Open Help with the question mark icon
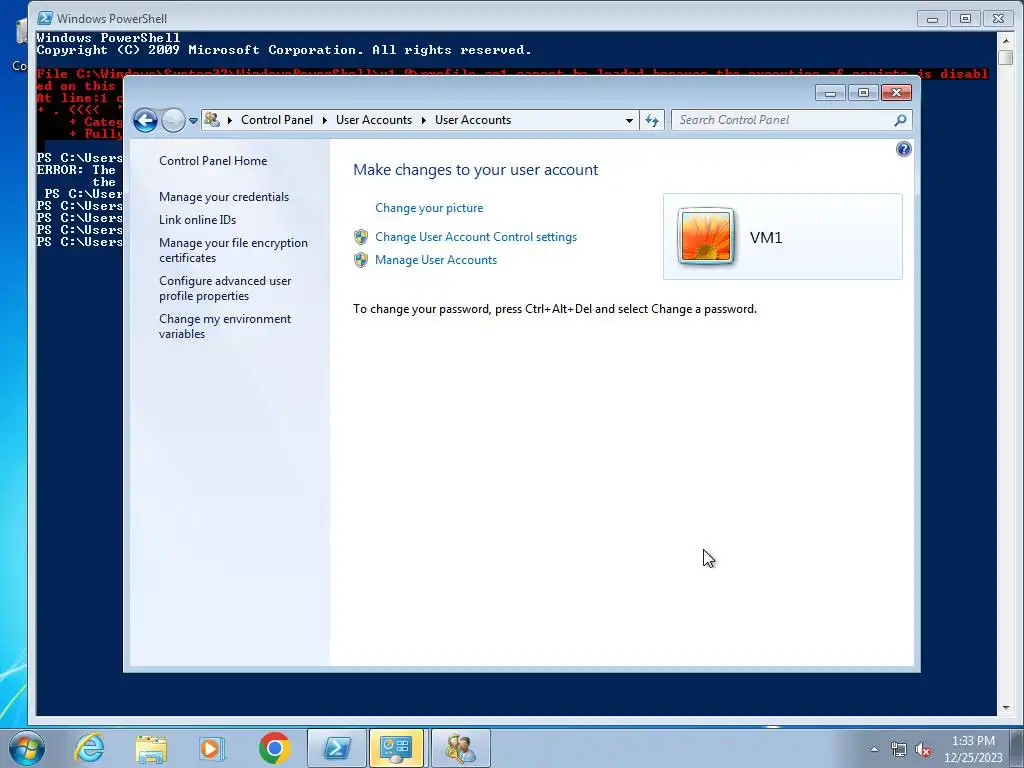 point(903,150)
